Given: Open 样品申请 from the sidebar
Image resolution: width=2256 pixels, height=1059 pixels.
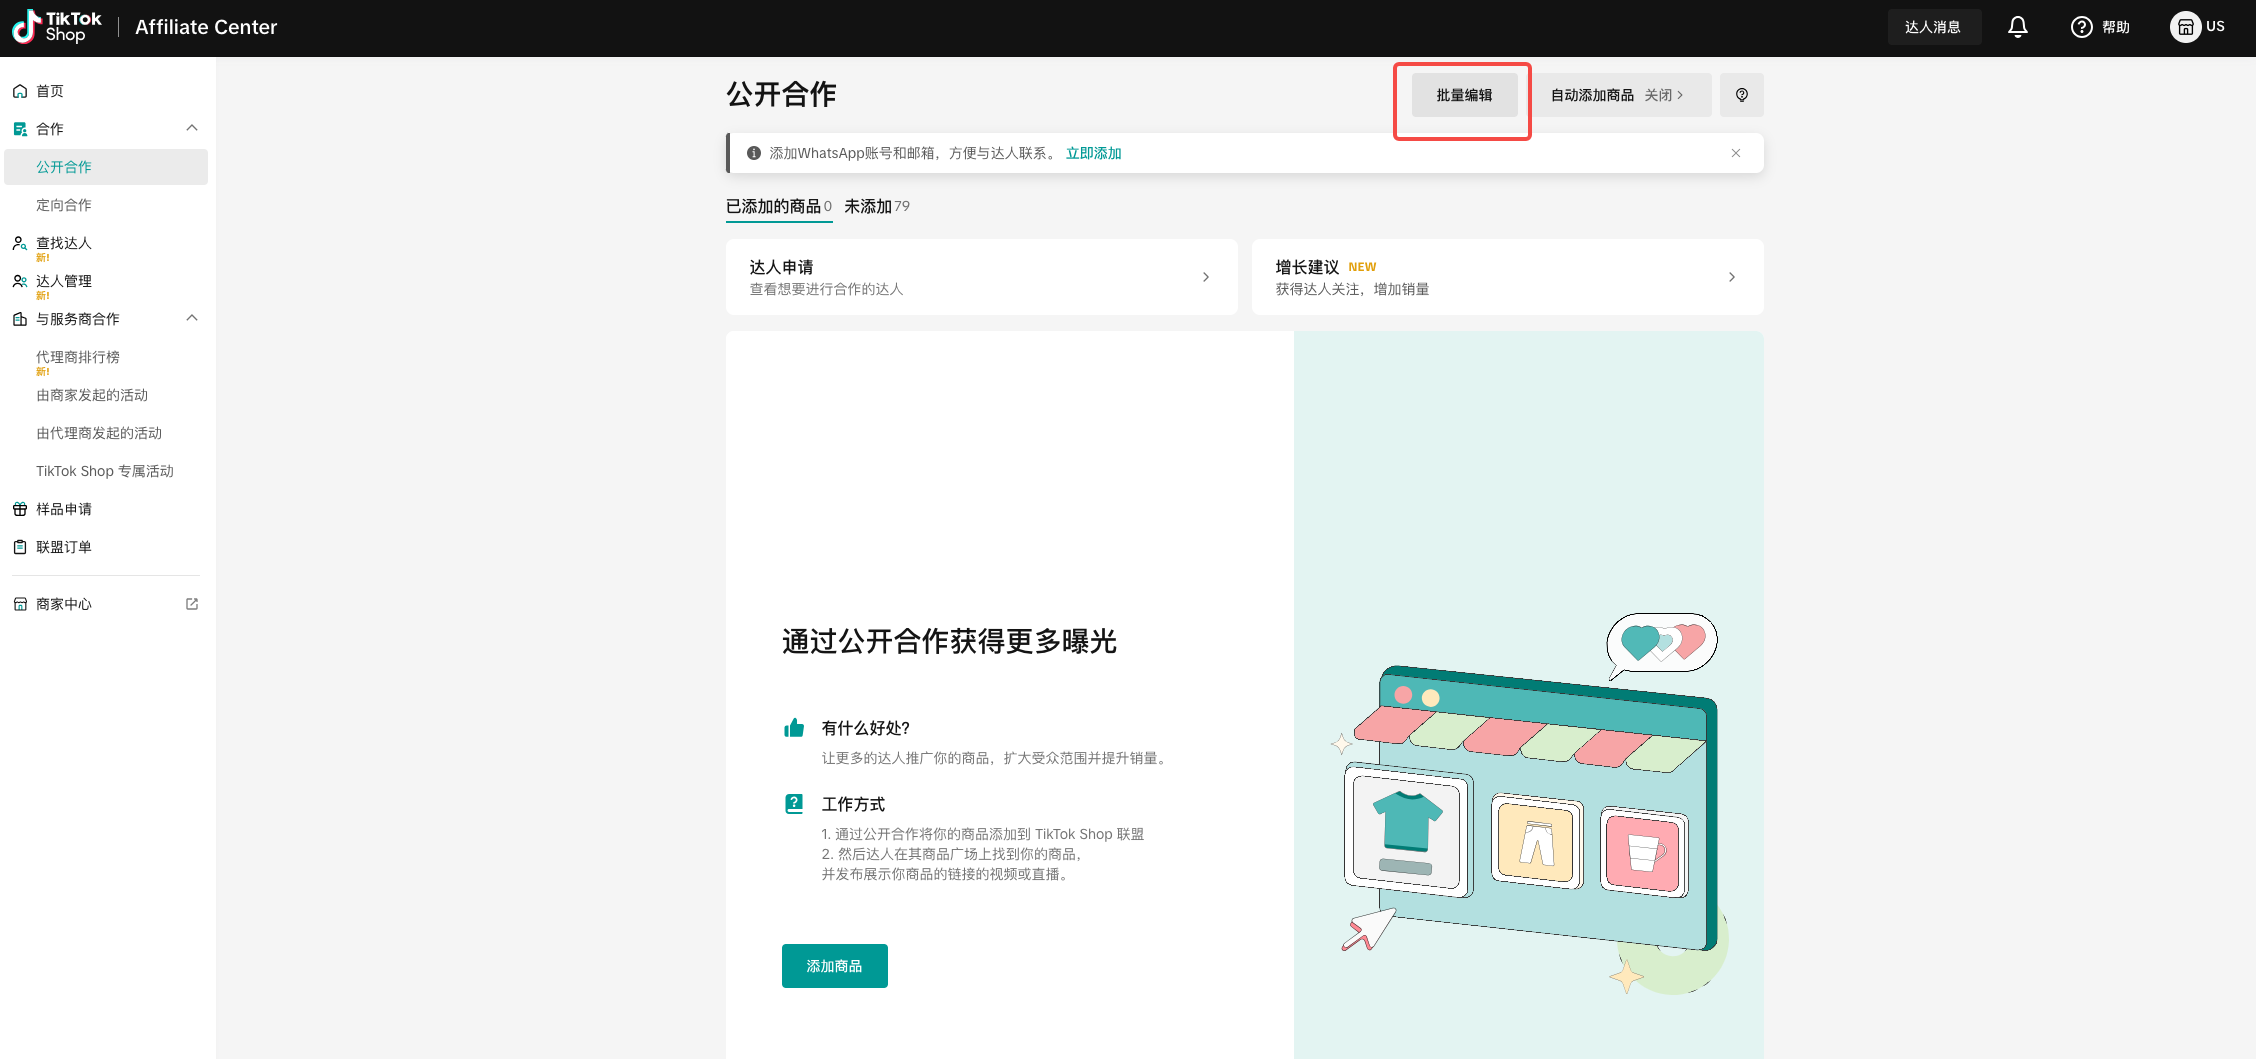Looking at the screenshot, I should point(64,509).
